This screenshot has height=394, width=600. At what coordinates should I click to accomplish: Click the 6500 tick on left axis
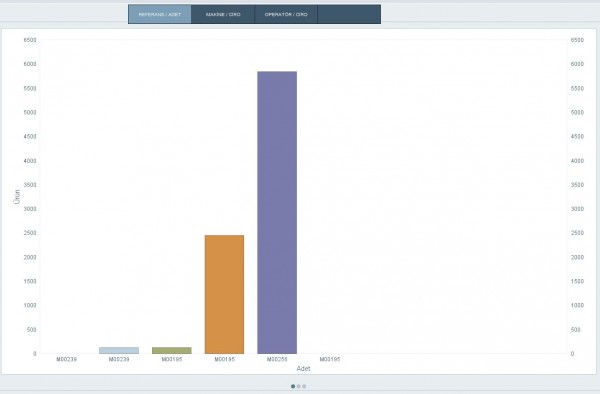30,40
